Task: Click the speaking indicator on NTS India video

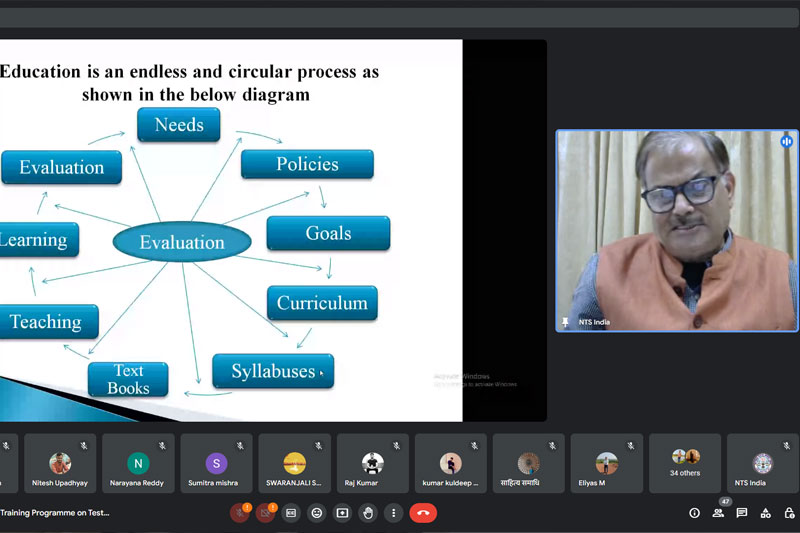Action: [786, 141]
